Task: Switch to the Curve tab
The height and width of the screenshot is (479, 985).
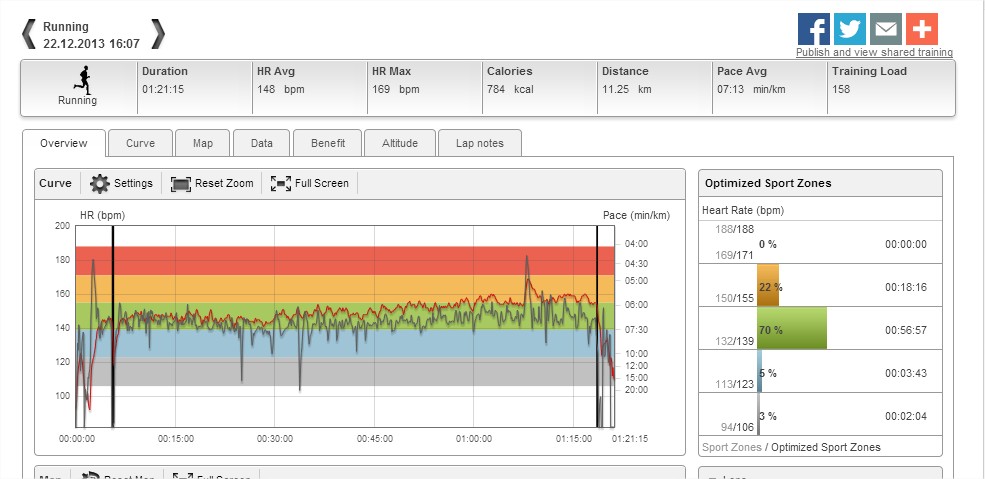Action: click(140, 143)
